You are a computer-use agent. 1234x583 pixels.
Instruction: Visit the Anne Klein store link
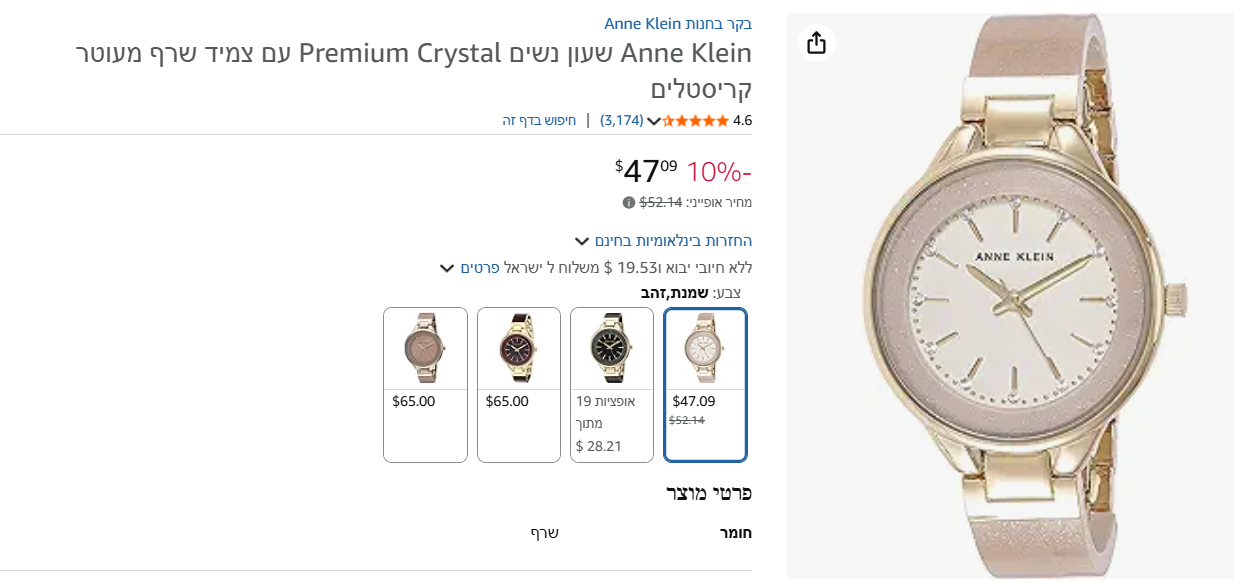(x=678, y=23)
